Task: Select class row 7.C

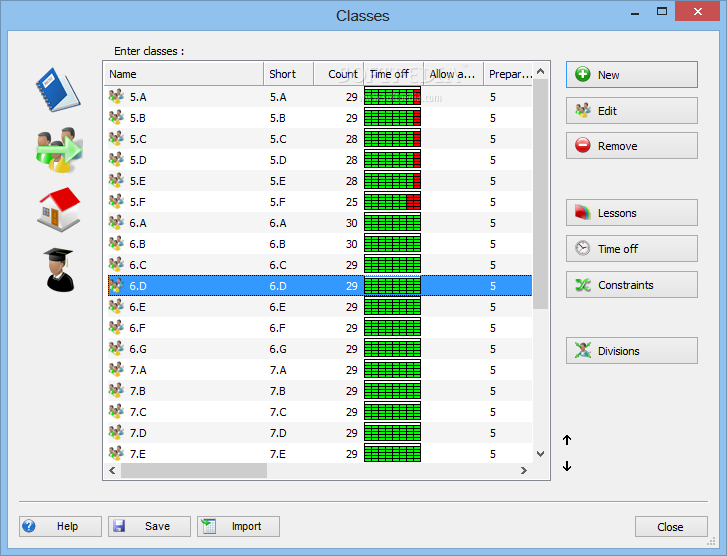Action: [320, 412]
